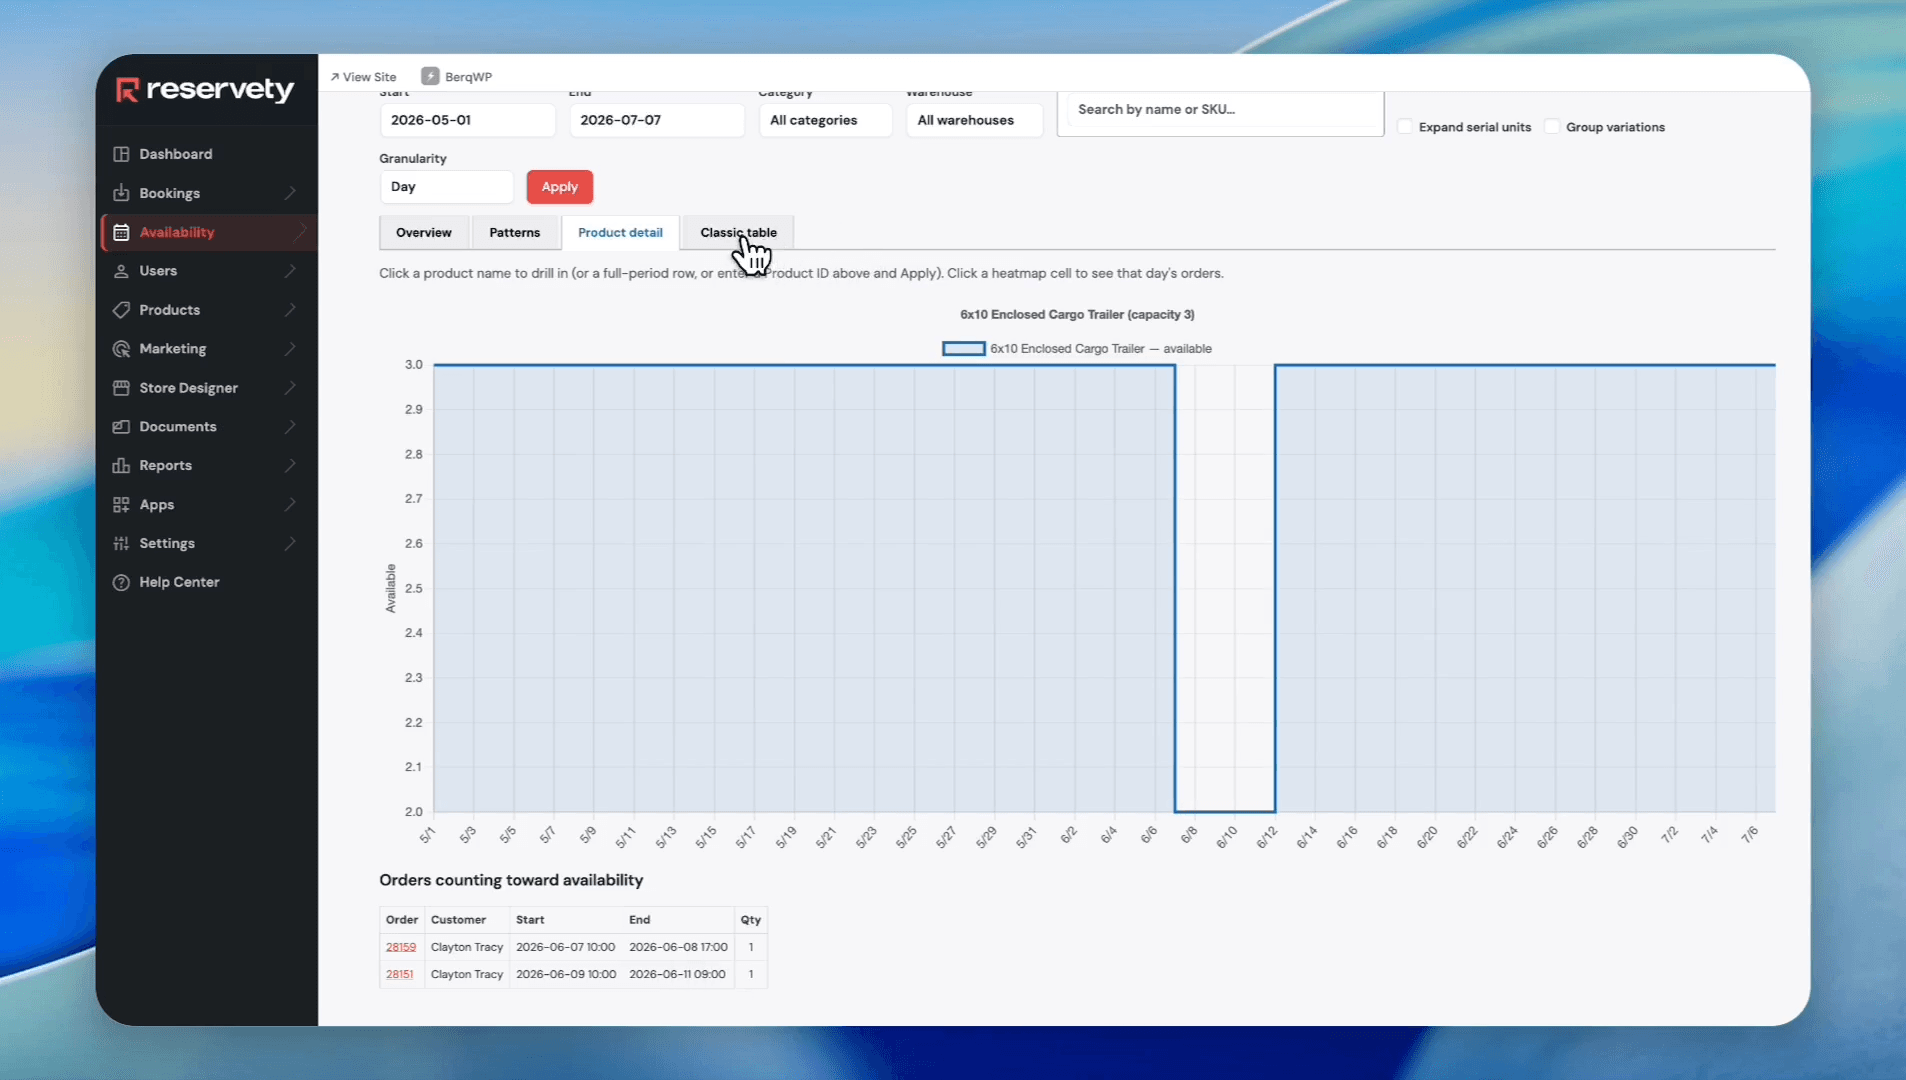Viewport: 1906px width, 1080px height.
Task: Click the Bookings sidebar icon
Action: (x=121, y=193)
